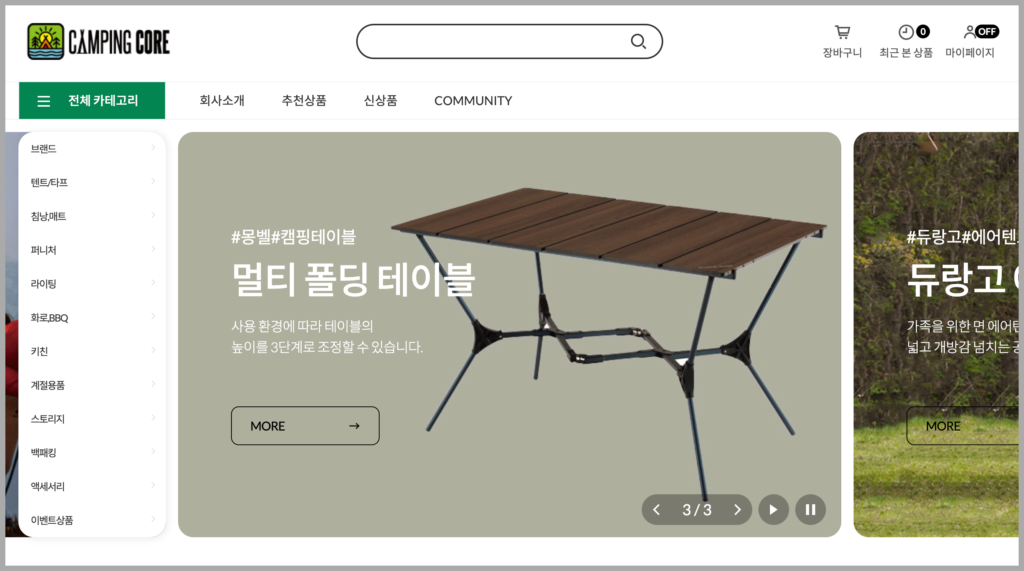Open the 추천상품 link

tap(304, 101)
